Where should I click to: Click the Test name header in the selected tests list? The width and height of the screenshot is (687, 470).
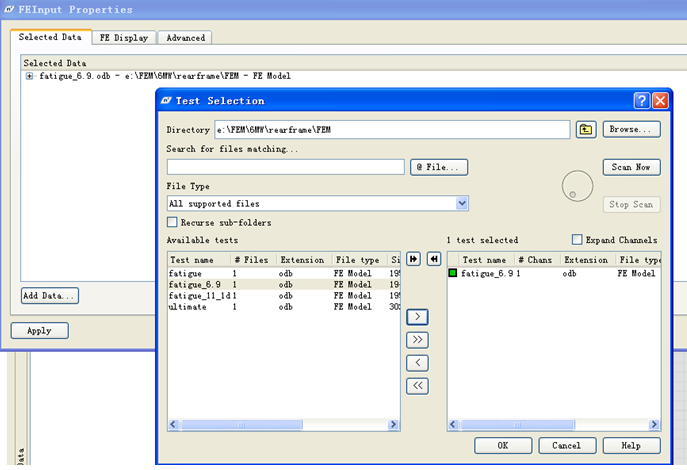pos(487,260)
